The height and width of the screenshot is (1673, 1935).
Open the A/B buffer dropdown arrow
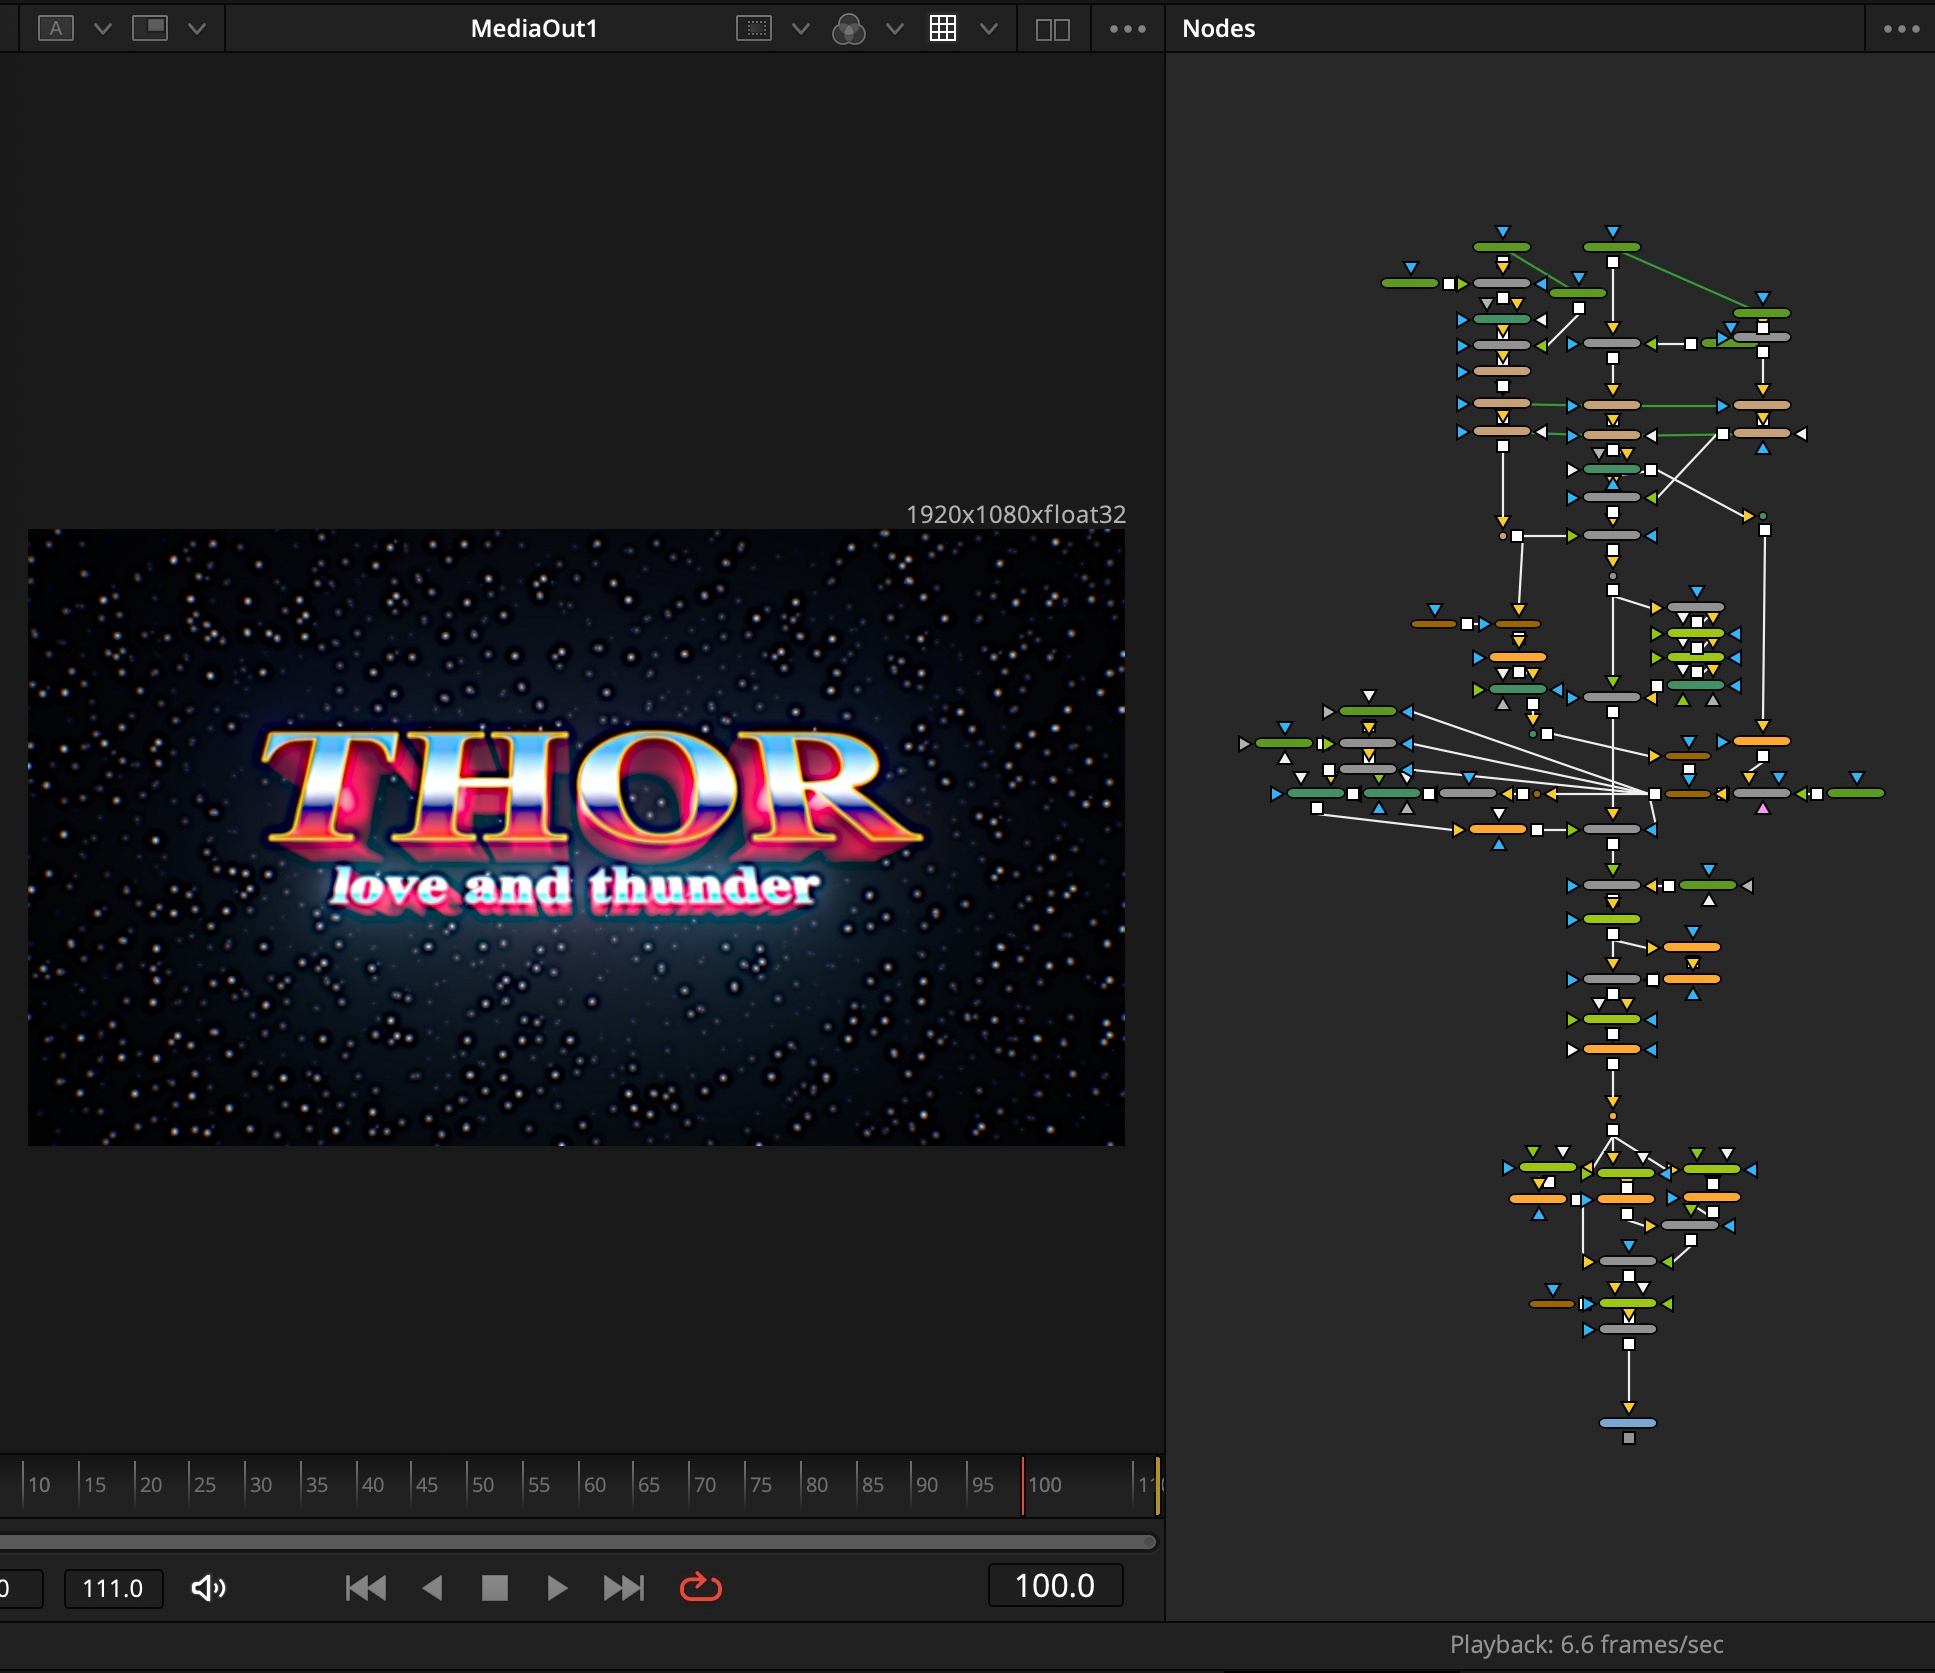click(x=102, y=28)
